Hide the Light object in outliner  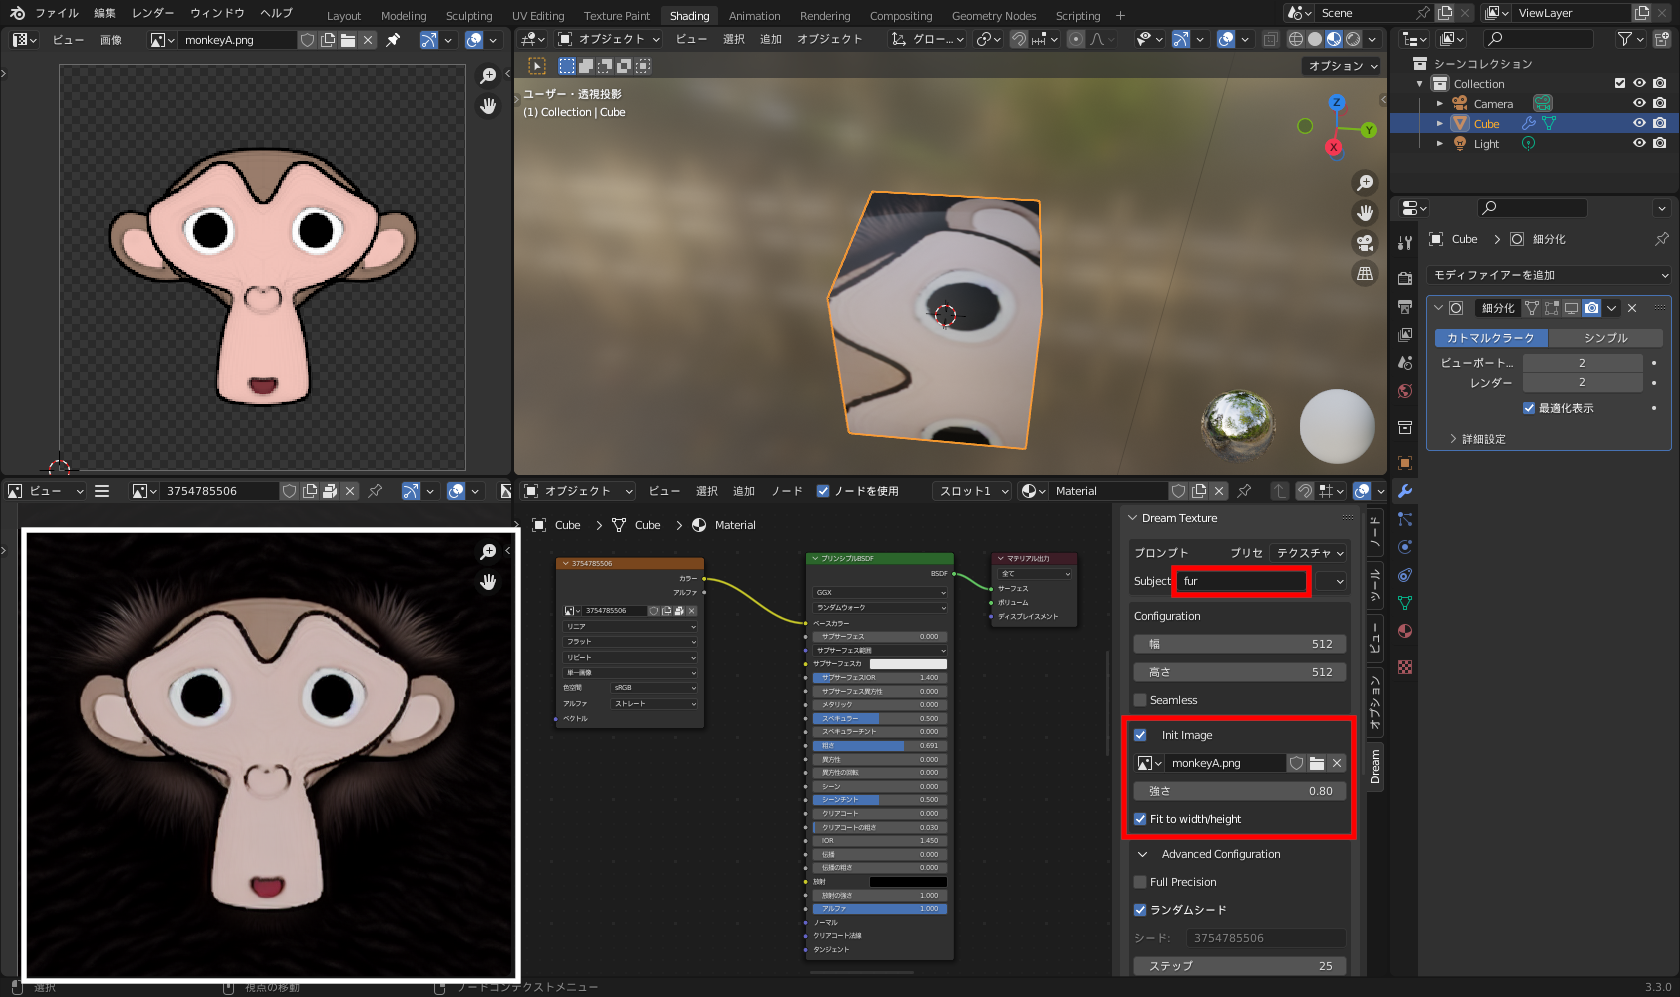coord(1639,143)
